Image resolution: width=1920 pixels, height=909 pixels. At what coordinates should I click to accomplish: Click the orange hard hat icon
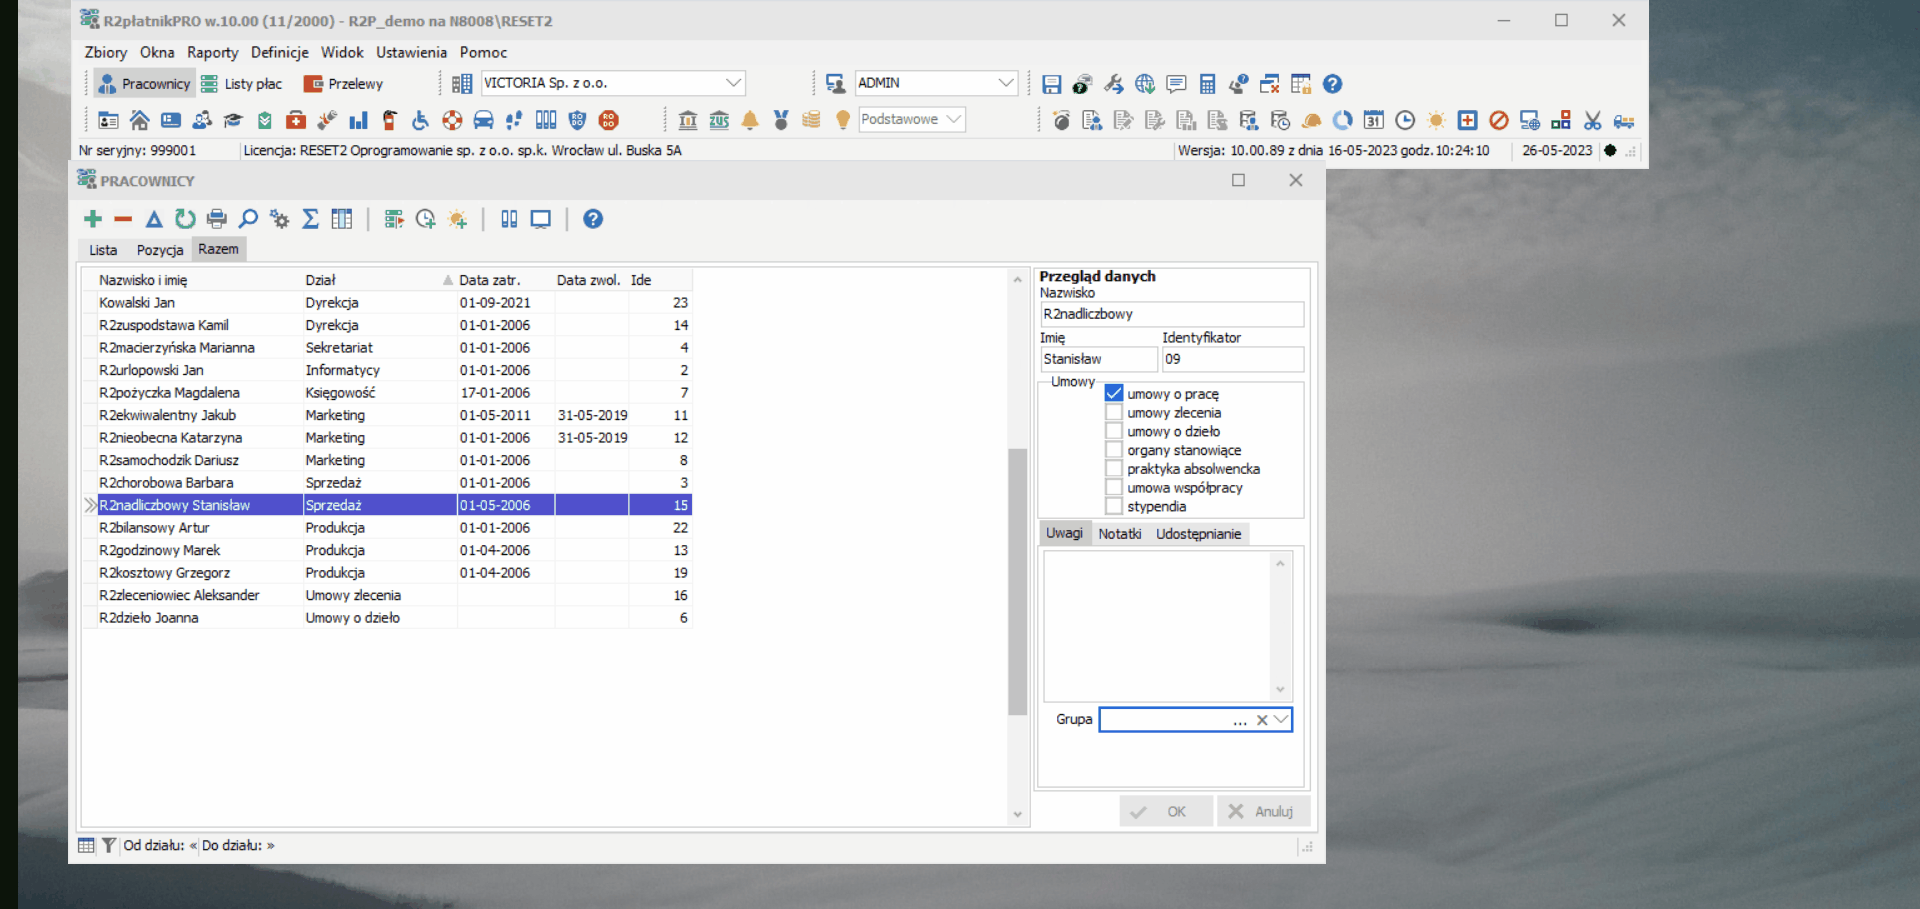coord(1312,120)
